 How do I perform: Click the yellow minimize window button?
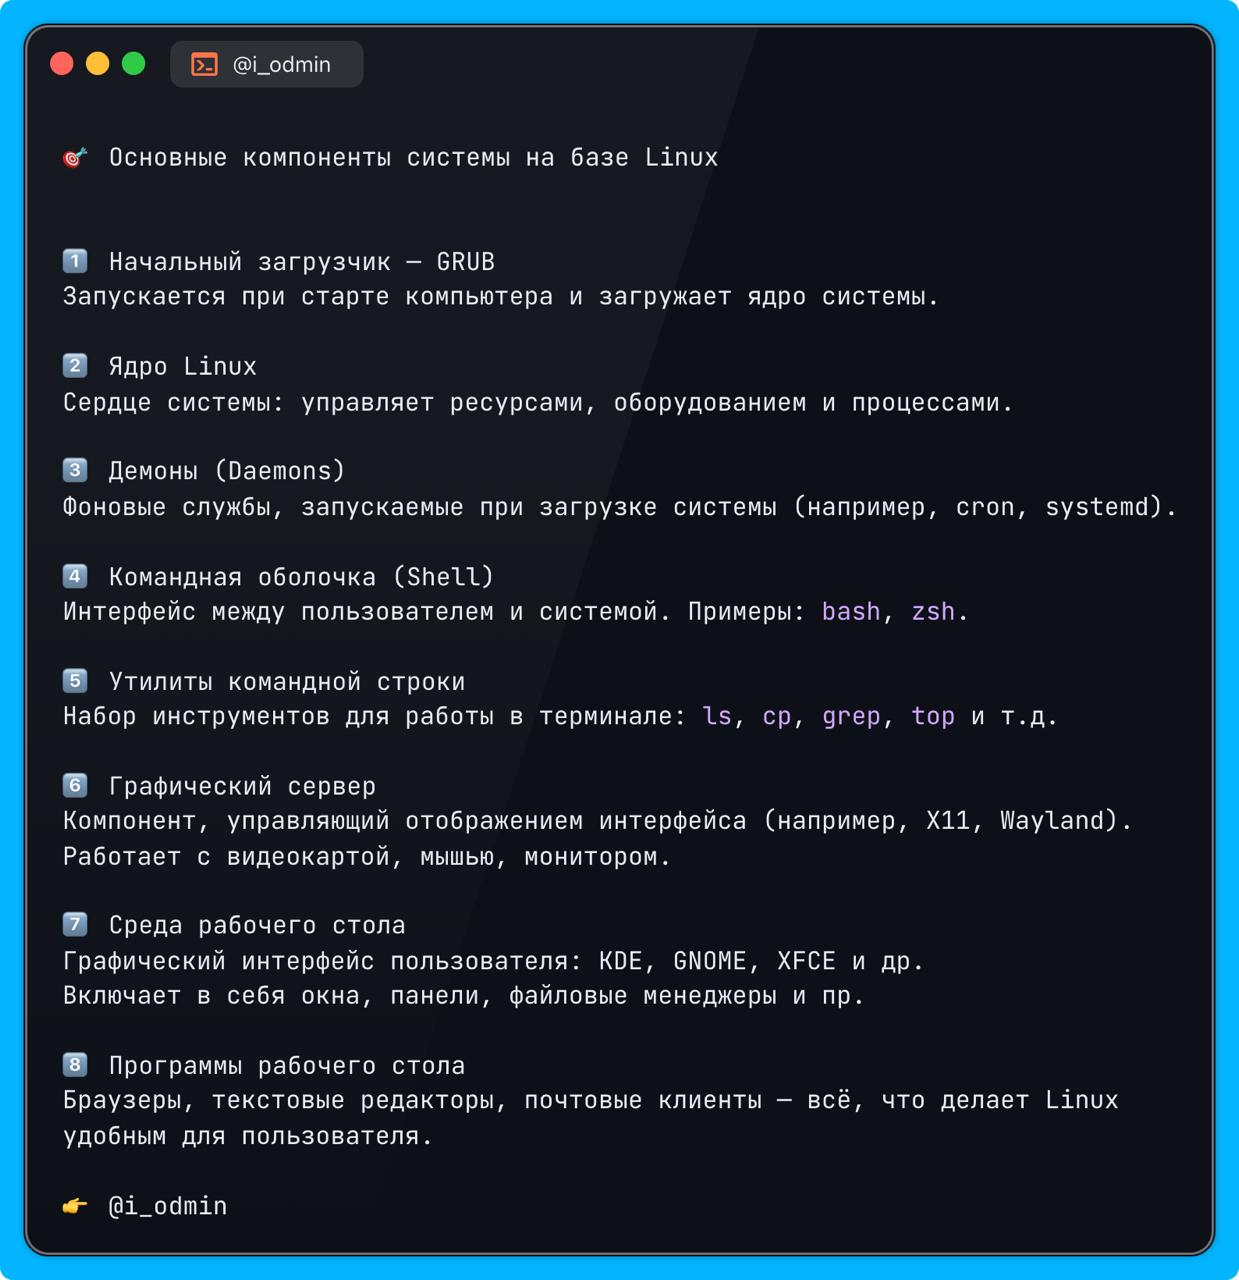[x=97, y=64]
